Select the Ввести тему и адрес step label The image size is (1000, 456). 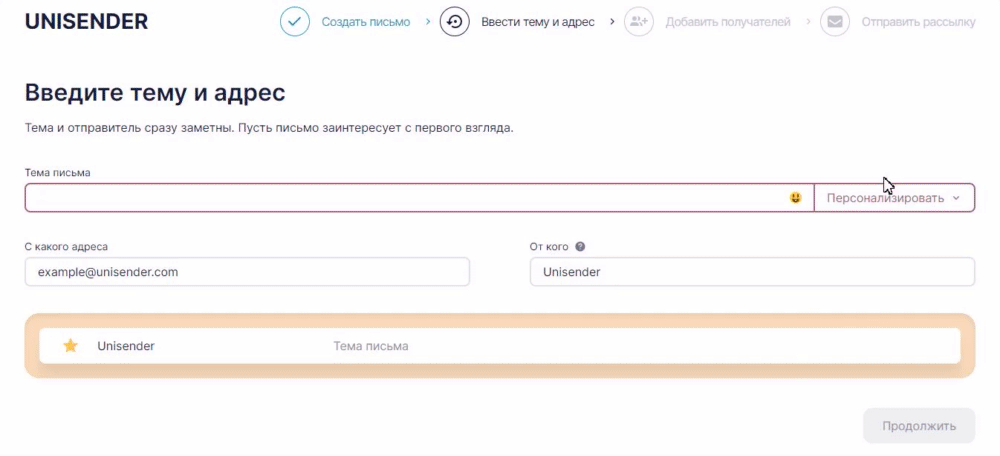click(538, 22)
